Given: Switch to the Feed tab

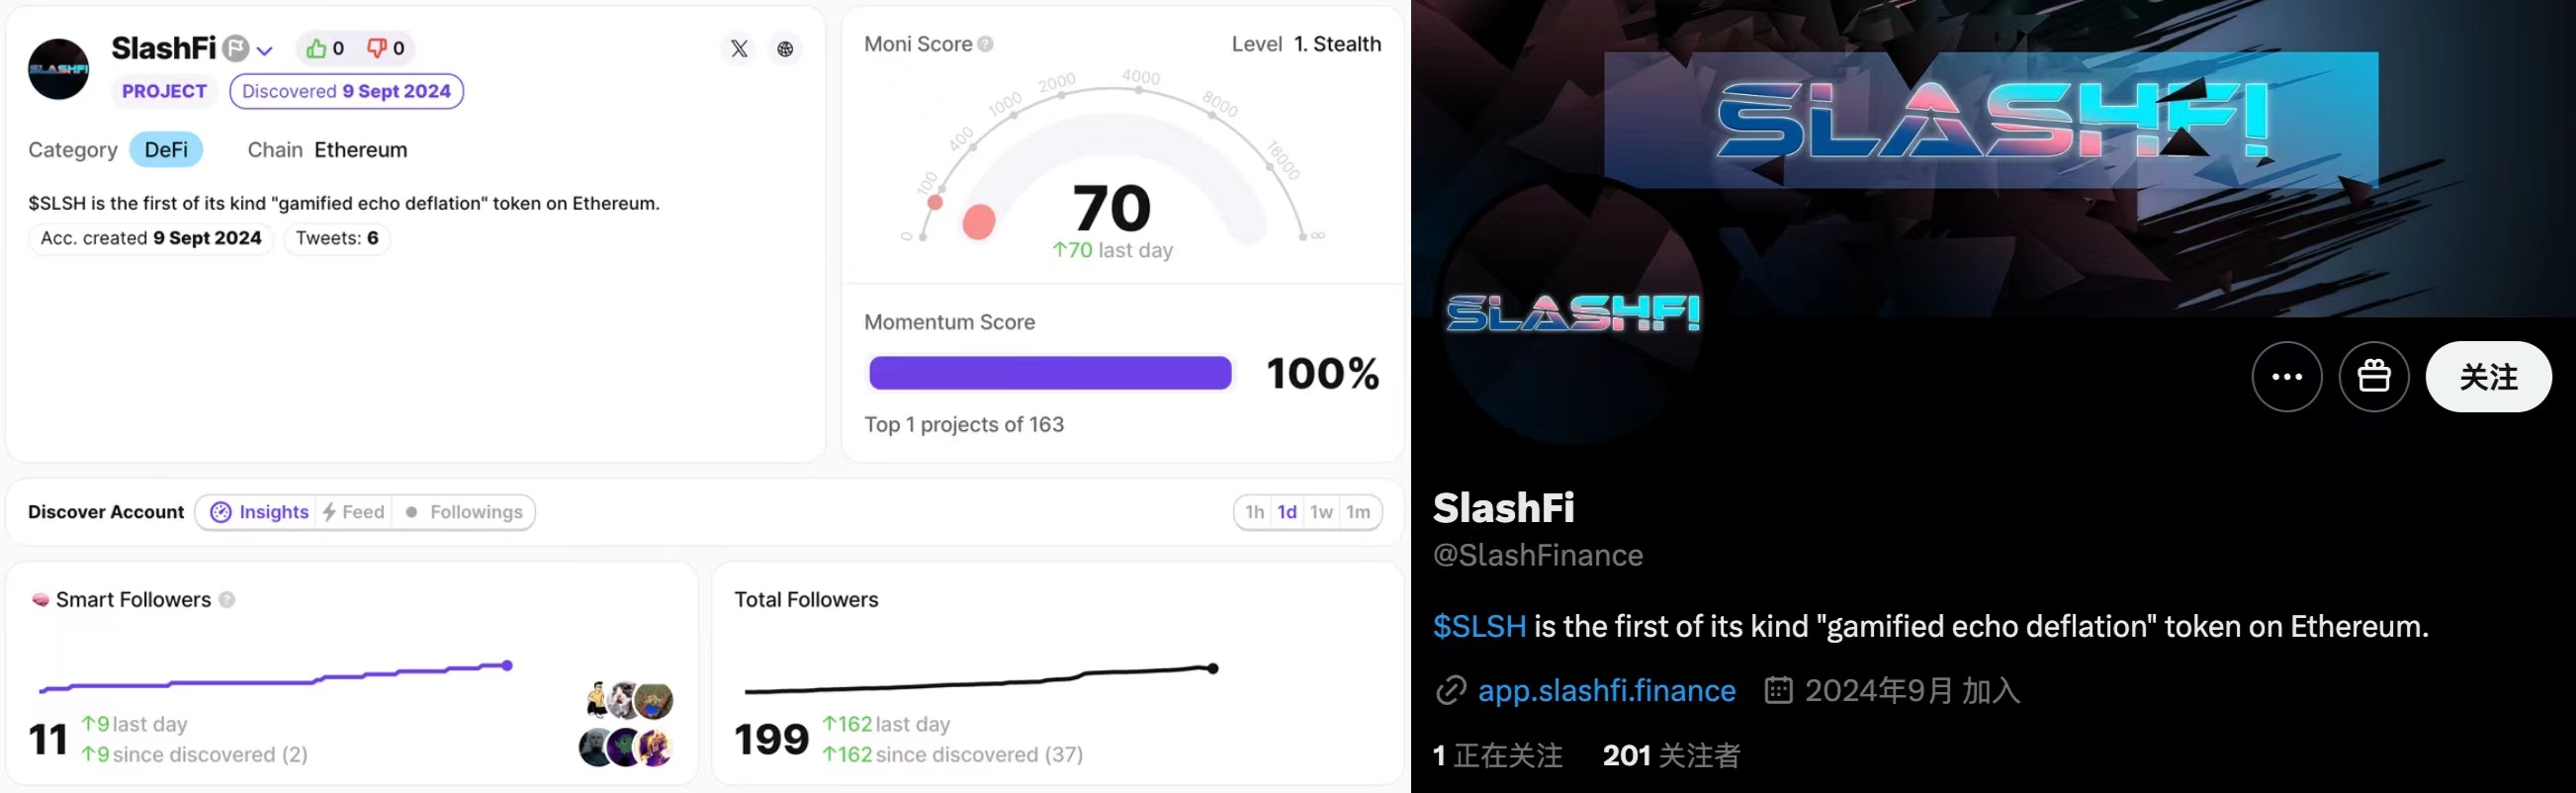Looking at the screenshot, I should (353, 512).
